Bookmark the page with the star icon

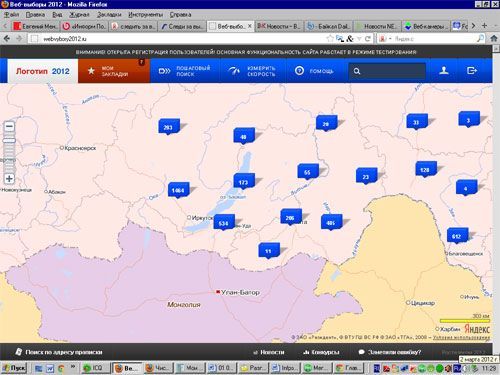click(330, 39)
